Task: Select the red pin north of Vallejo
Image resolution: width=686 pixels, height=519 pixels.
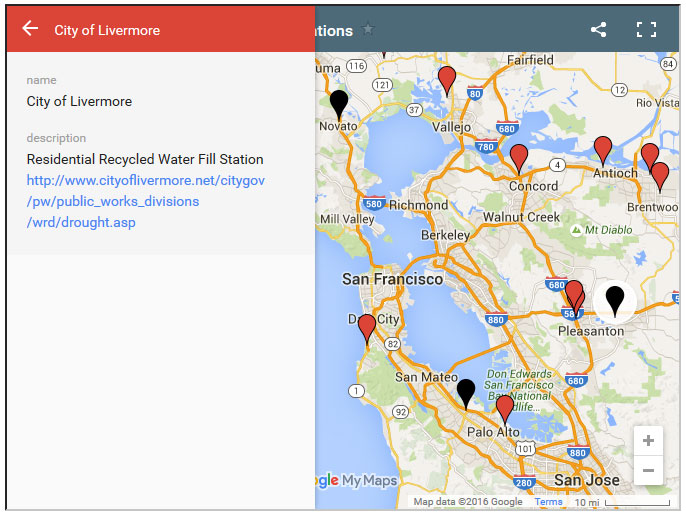Action: click(x=447, y=81)
